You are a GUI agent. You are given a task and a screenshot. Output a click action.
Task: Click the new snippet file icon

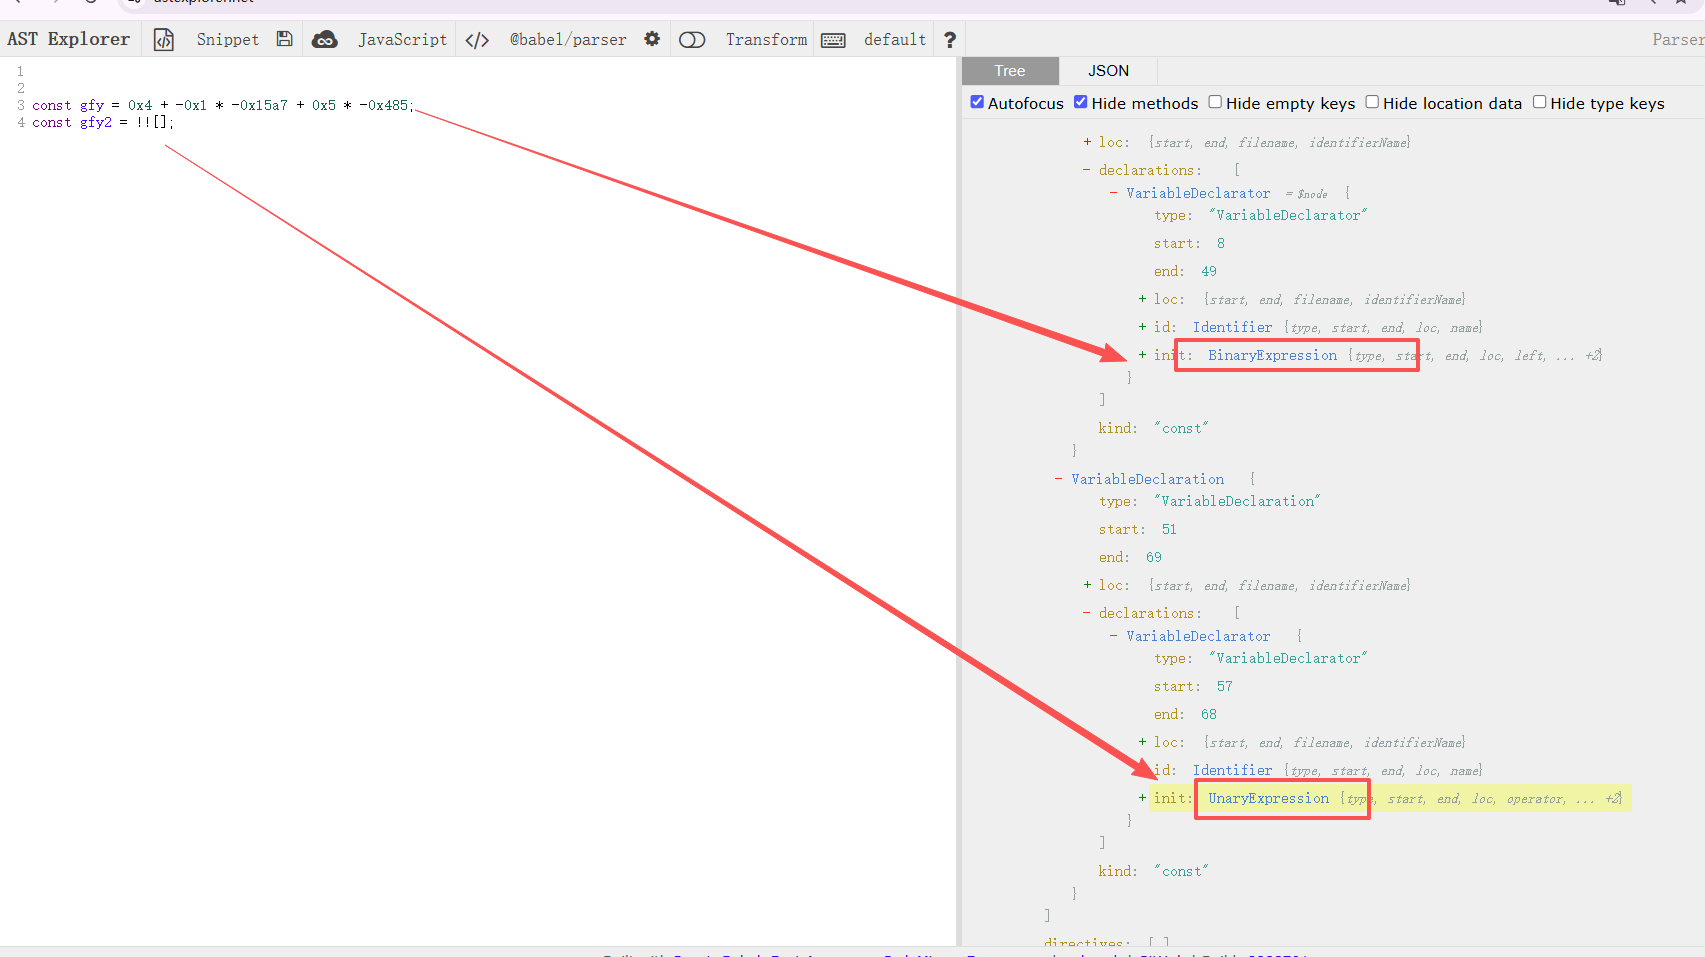point(164,39)
